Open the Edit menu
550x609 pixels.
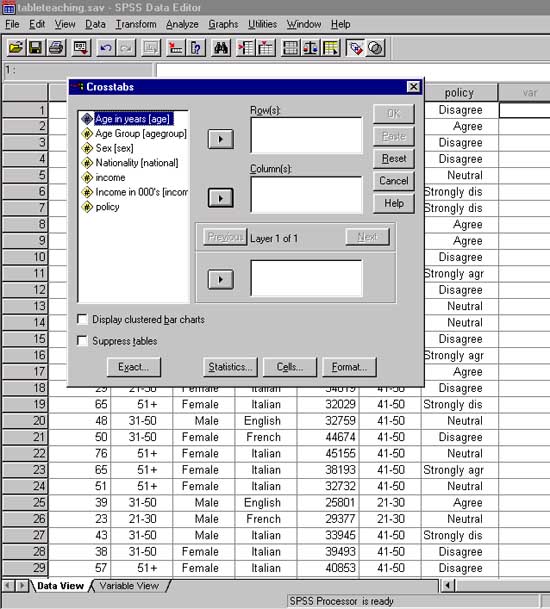tap(37, 24)
